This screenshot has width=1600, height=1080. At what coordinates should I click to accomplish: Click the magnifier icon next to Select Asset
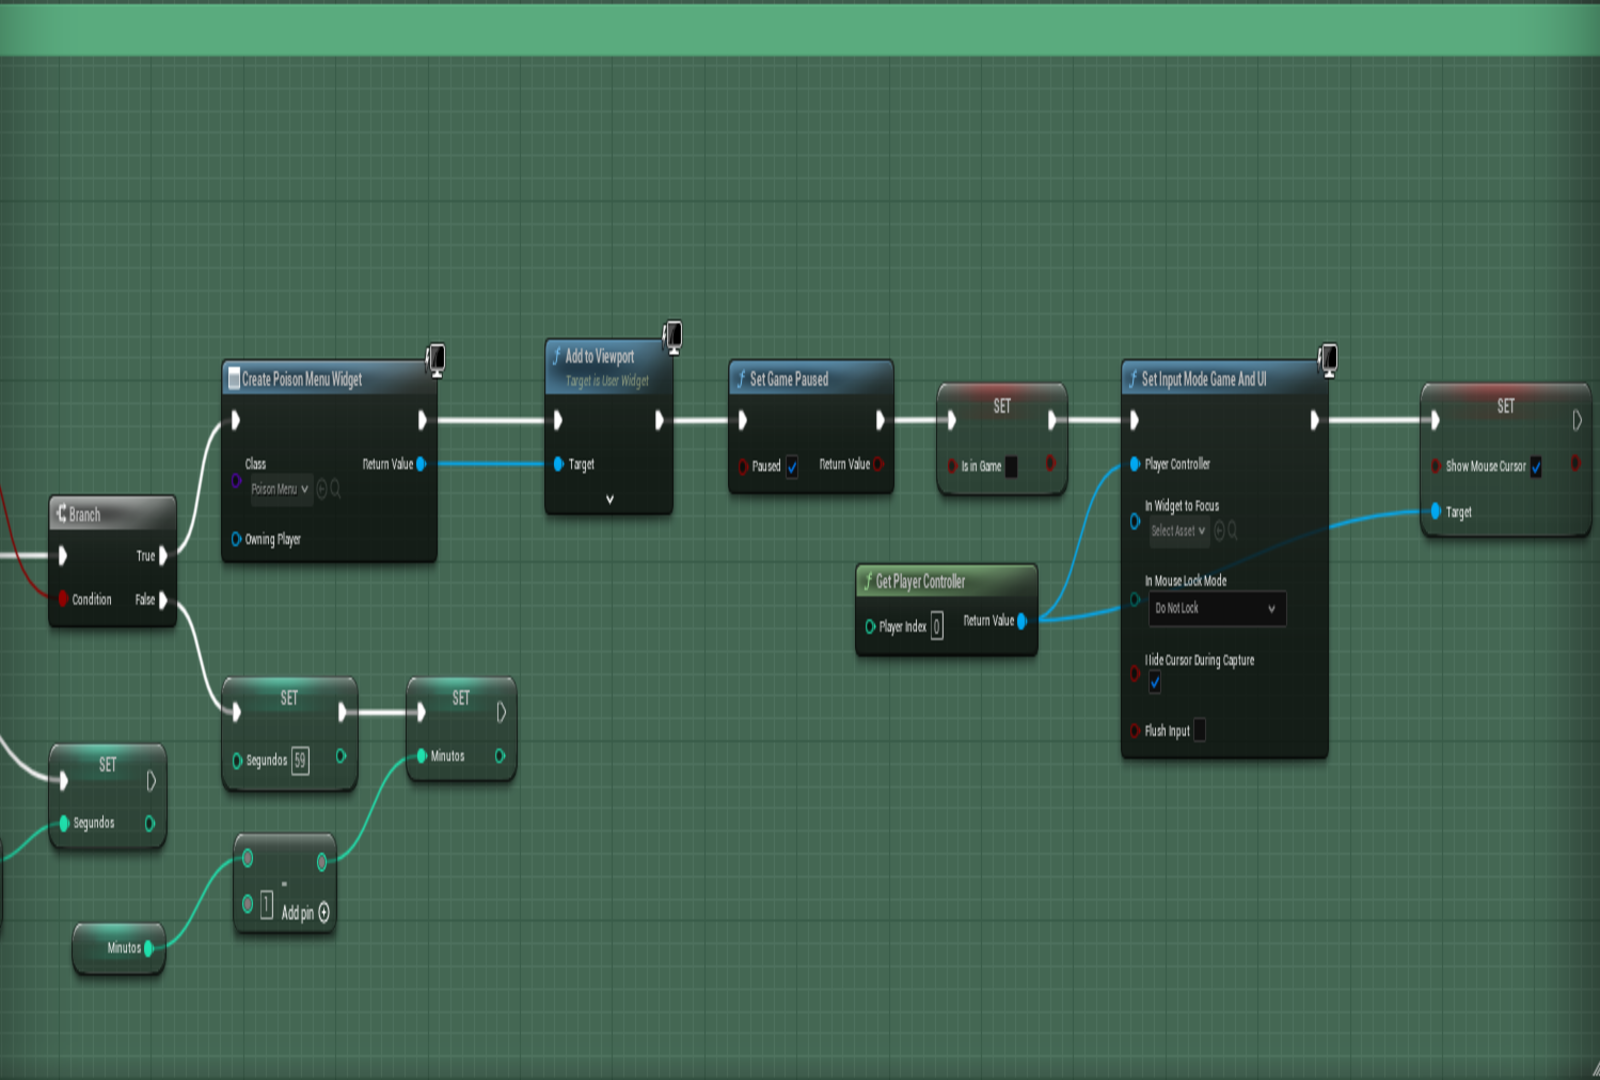click(x=1233, y=531)
